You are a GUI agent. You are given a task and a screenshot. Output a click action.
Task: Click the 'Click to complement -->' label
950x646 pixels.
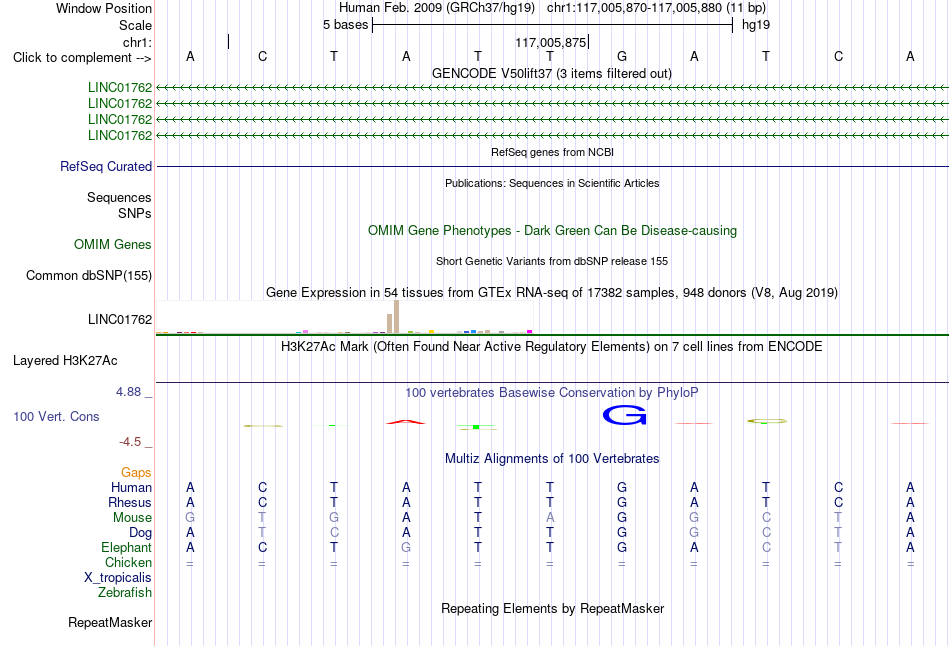(82, 58)
